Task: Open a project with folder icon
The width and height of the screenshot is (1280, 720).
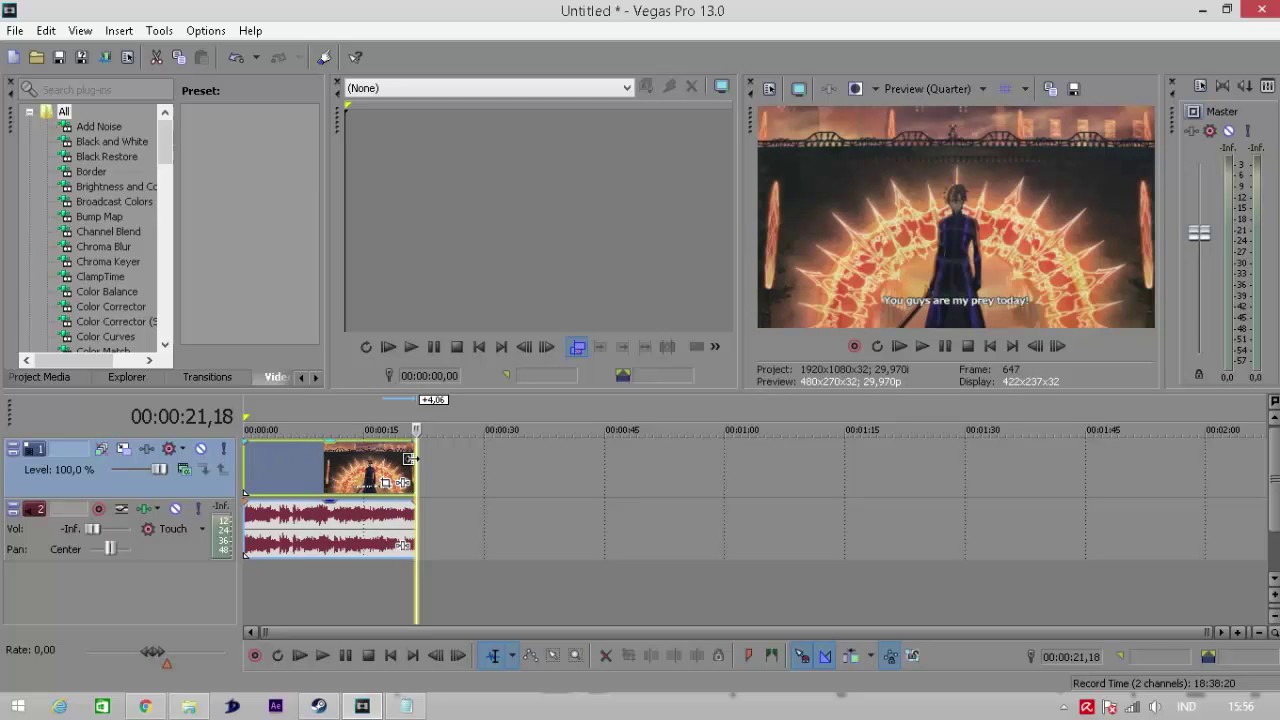Action: (x=36, y=58)
